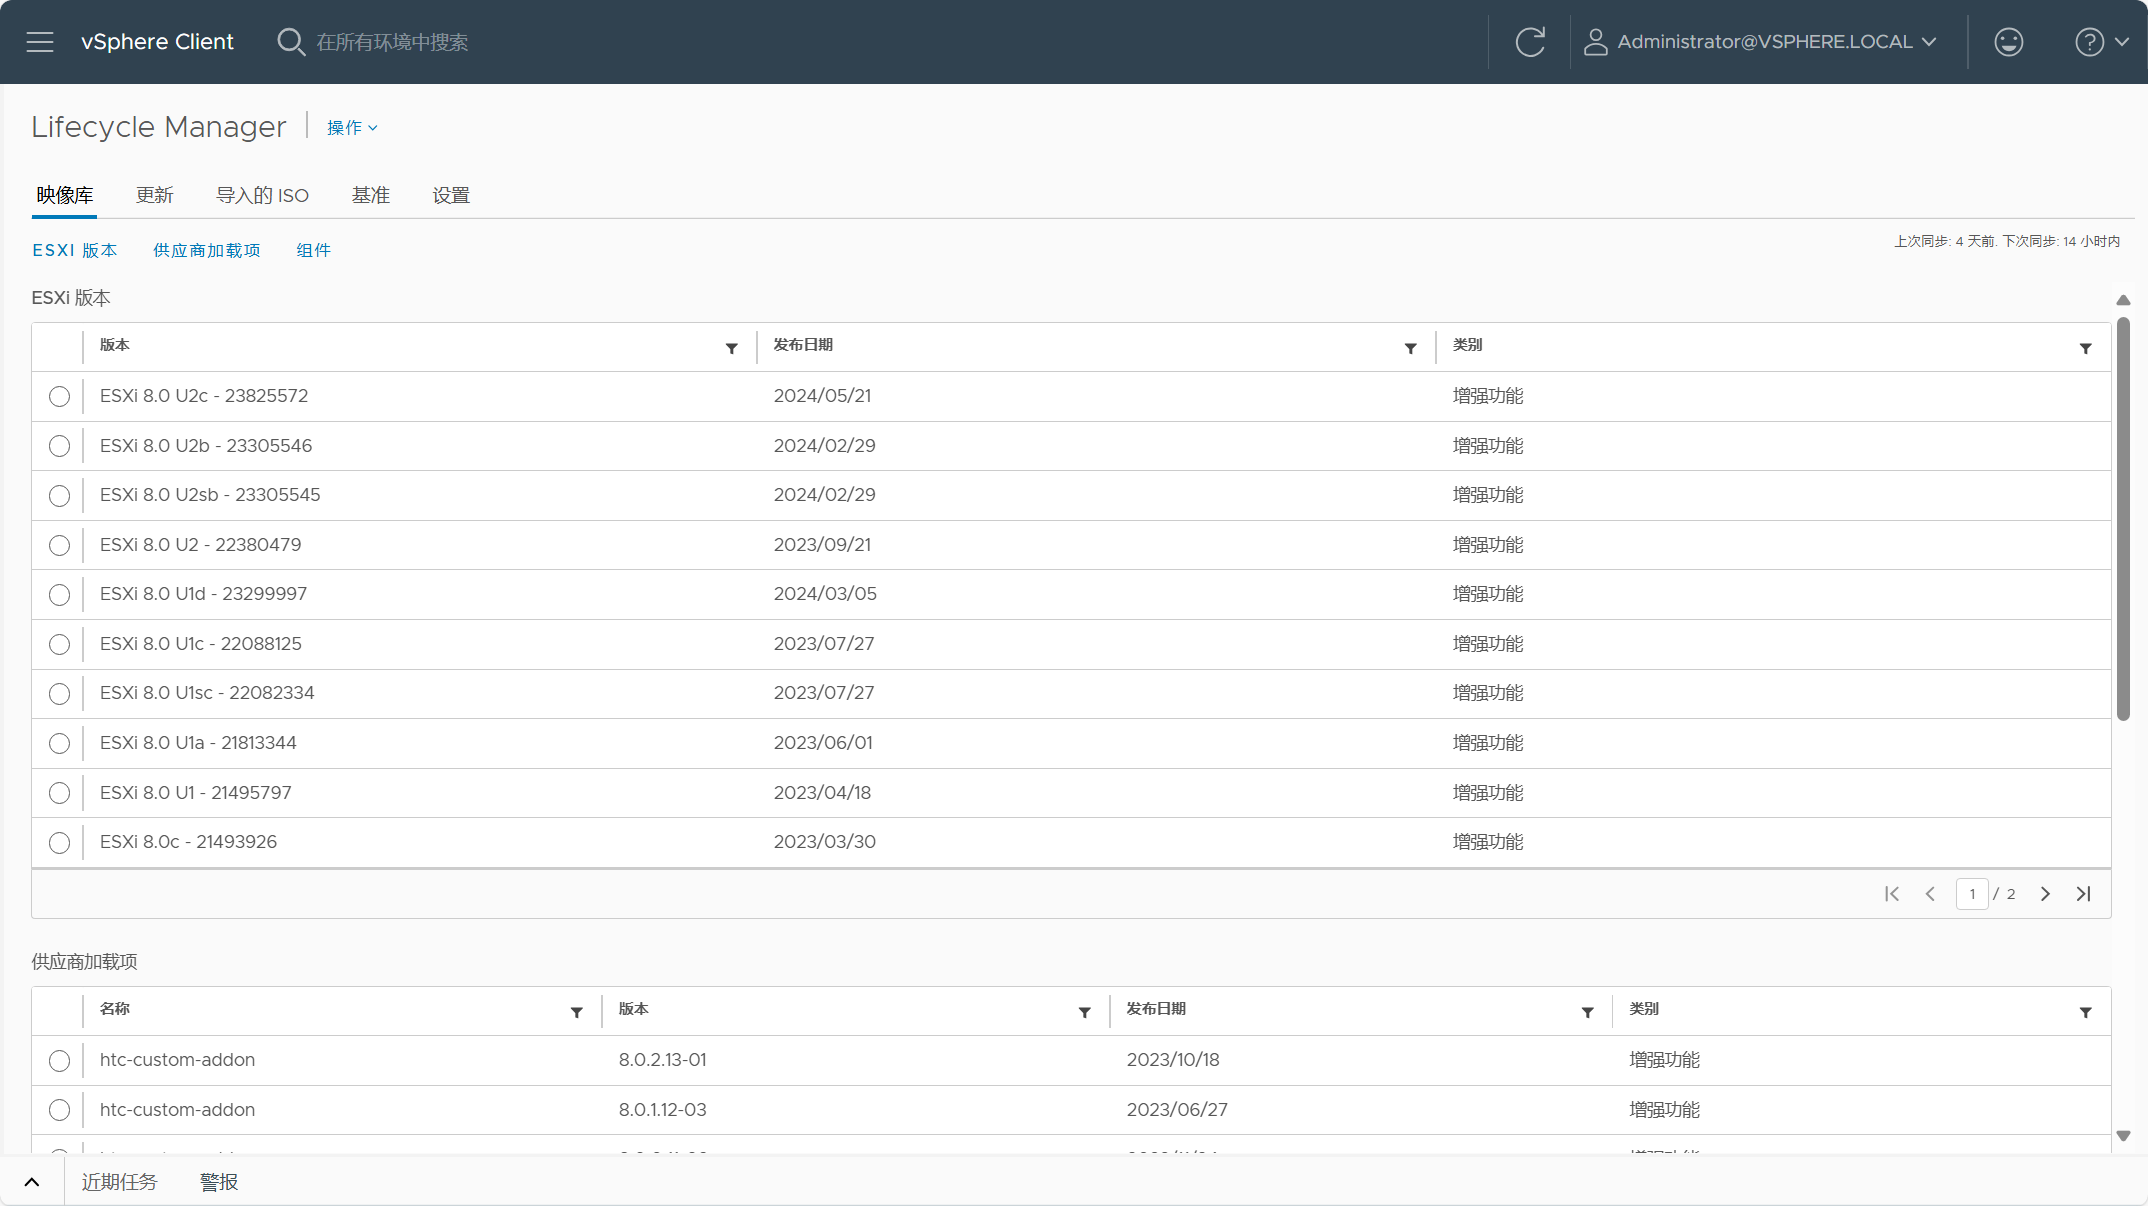Click addon version 8.0.2.13-01
This screenshot has height=1206, width=2148.
tap(662, 1060)
